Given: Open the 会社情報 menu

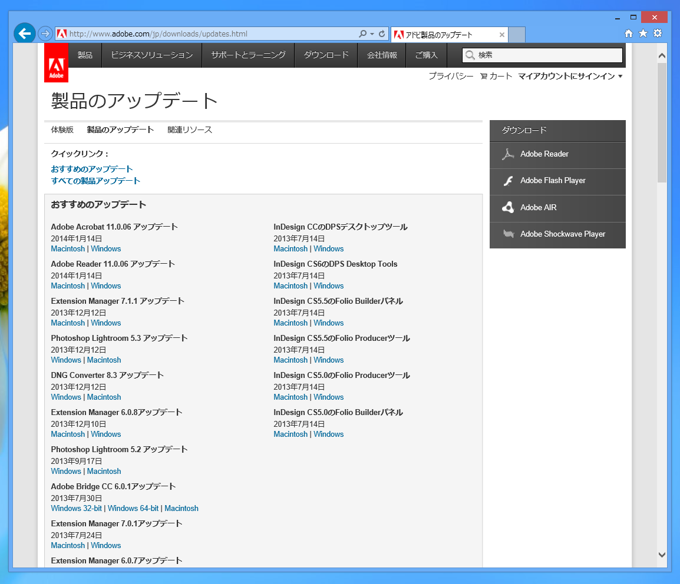Looking at the screenshot, I should tap(382, 55).
